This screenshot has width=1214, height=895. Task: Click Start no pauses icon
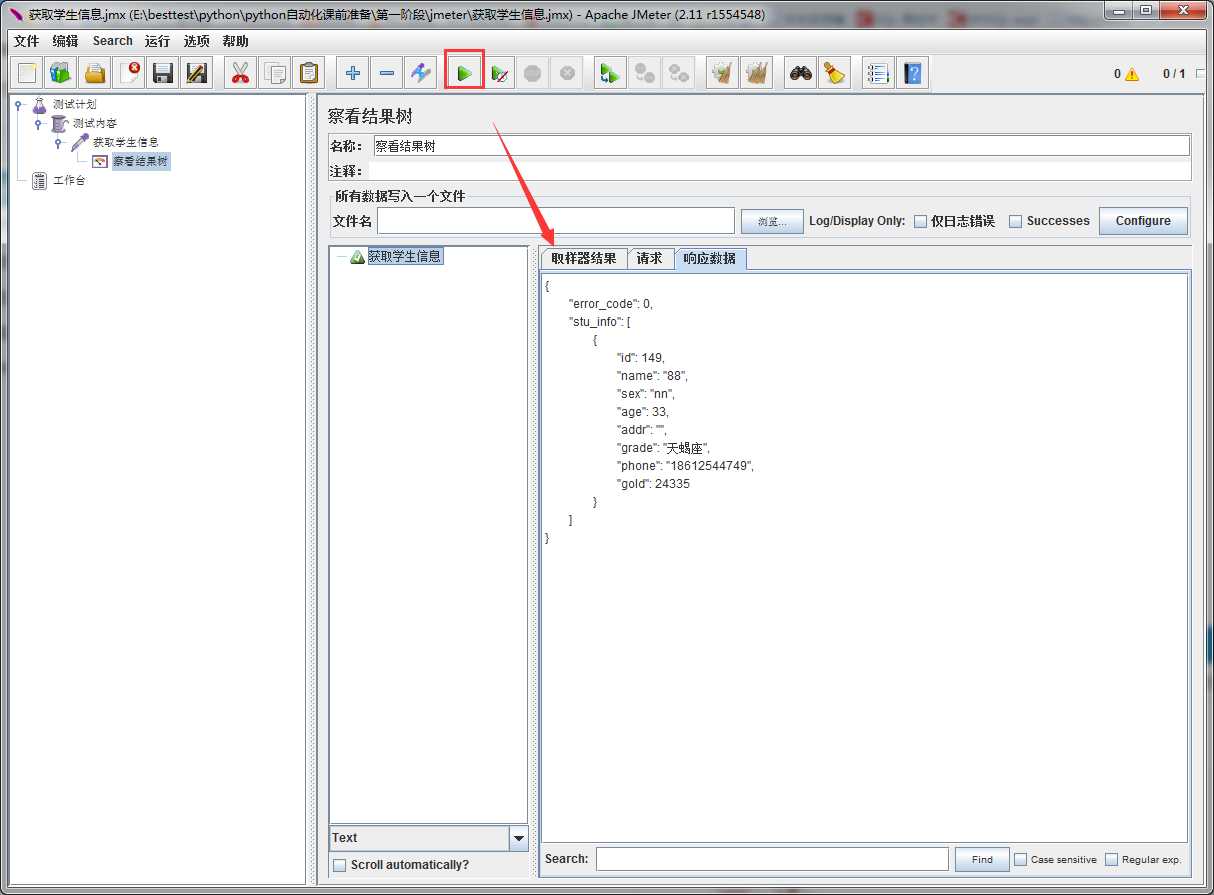pos(500,73)
